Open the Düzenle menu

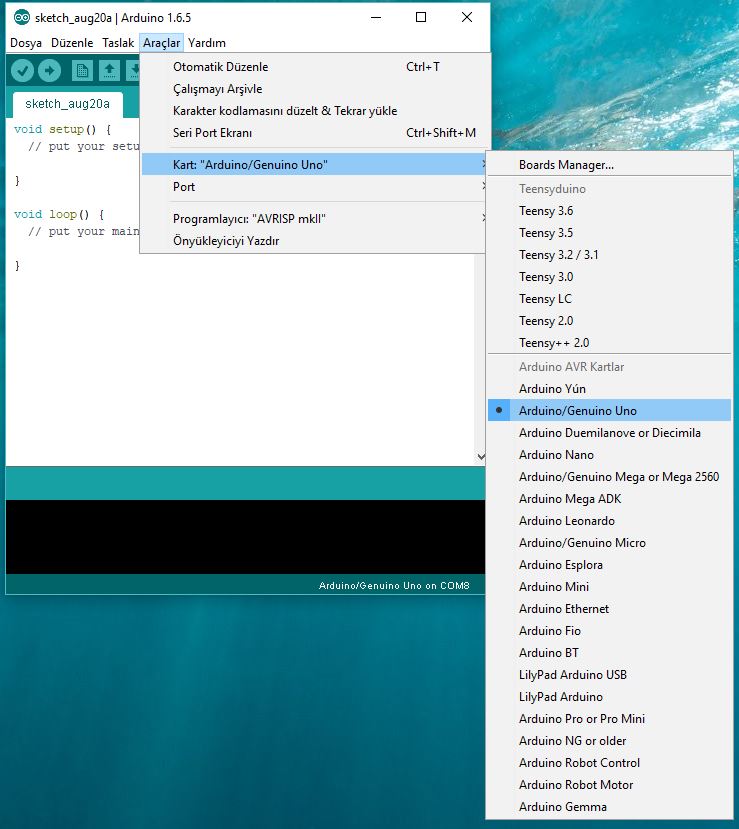(72, 43)
